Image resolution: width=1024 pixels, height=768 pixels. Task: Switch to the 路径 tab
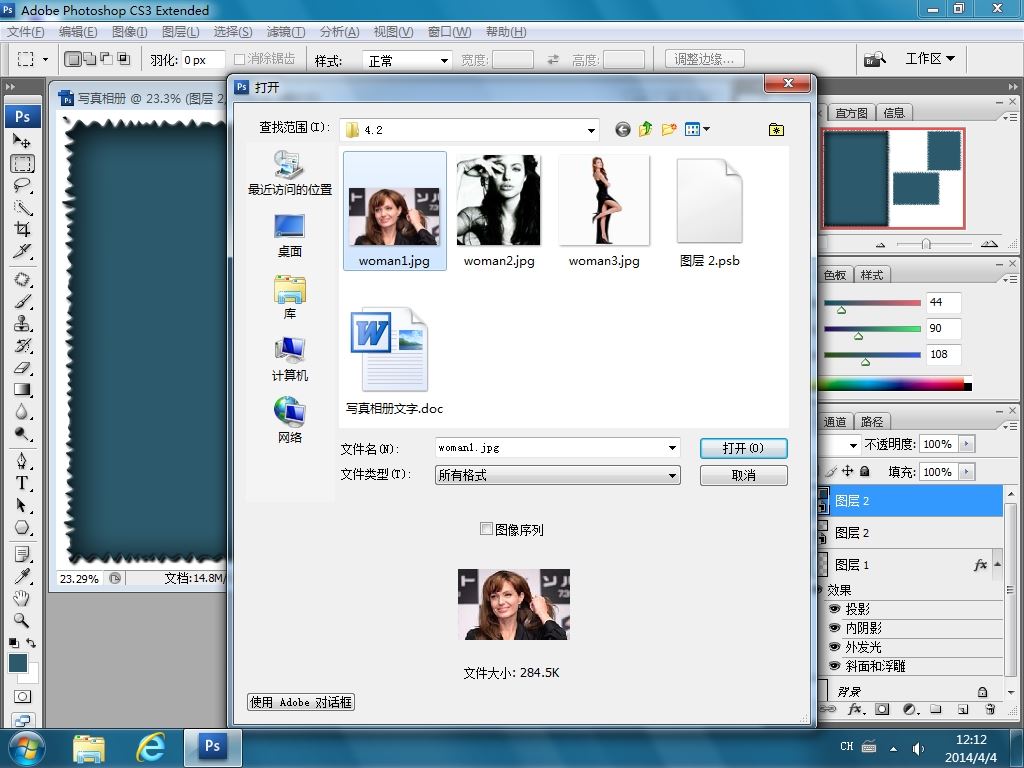click(871, 422)
